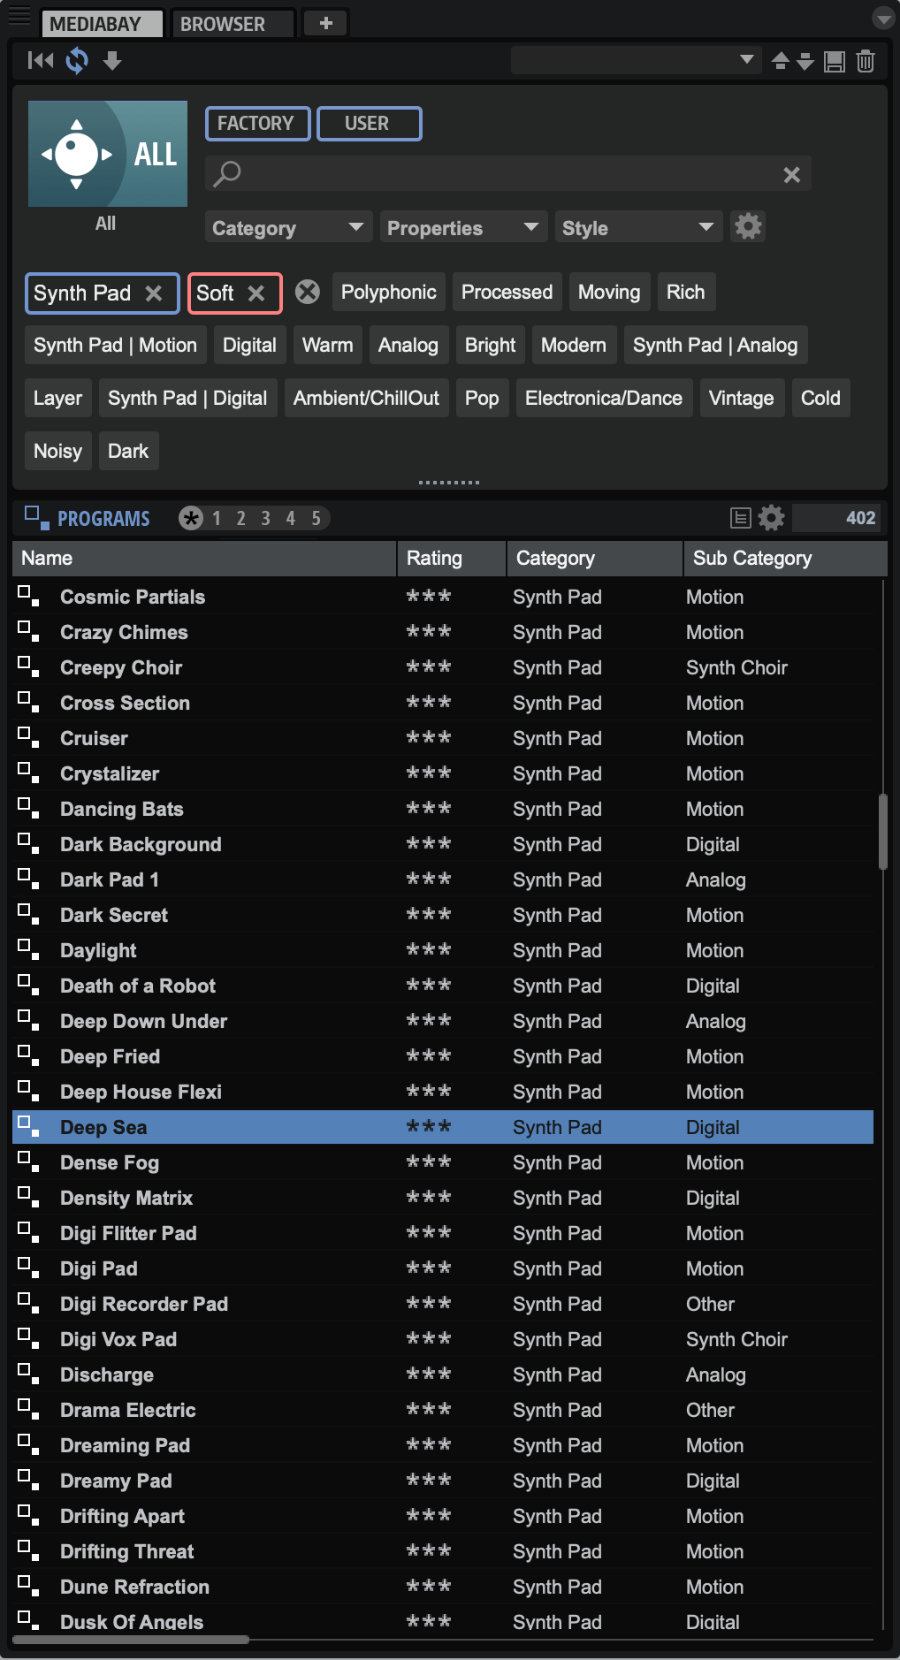
Task: Select the Polyphonic tag
Action: coord(388,292)
